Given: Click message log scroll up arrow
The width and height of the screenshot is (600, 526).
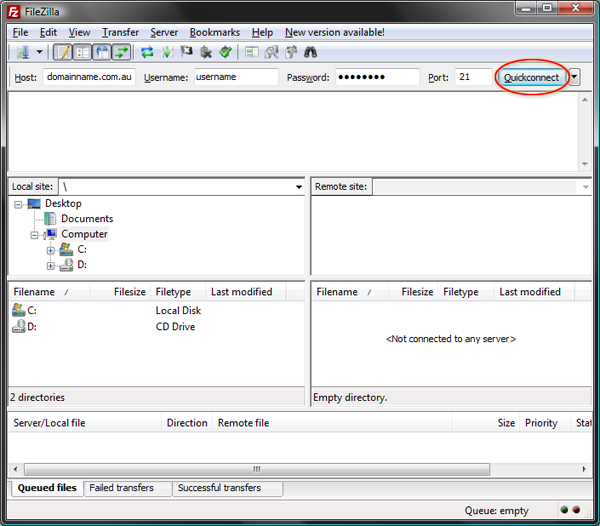Looking at the screenshot, I should 585,100.
